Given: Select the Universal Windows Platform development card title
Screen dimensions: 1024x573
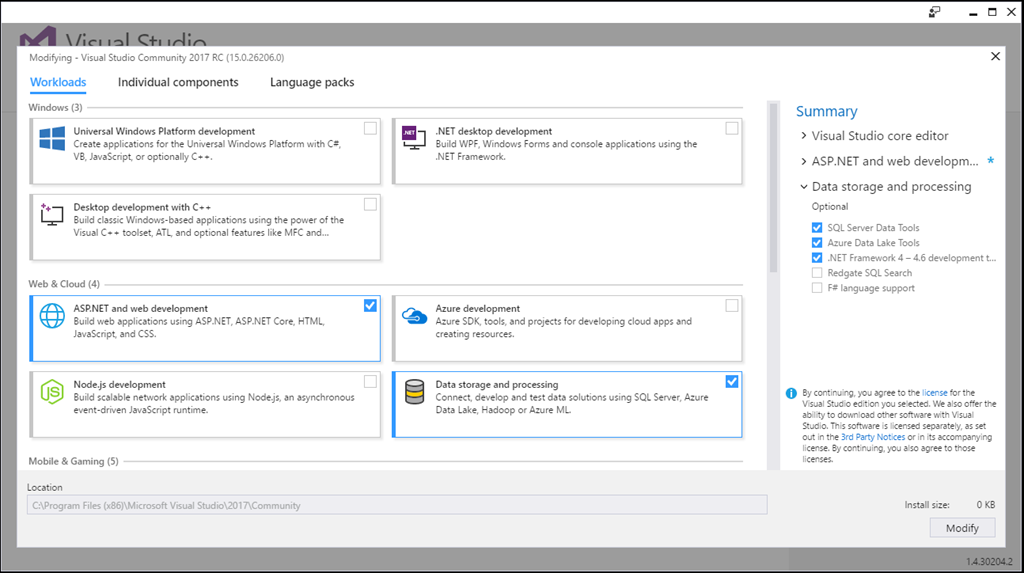Looking at the screenshot, I should point(164,131).
